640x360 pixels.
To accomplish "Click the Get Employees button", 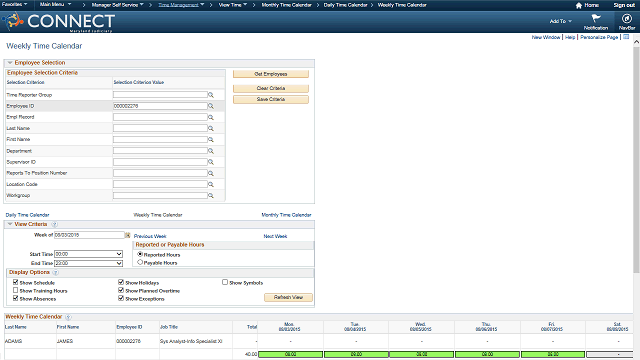I will click(x=271, y=74).
